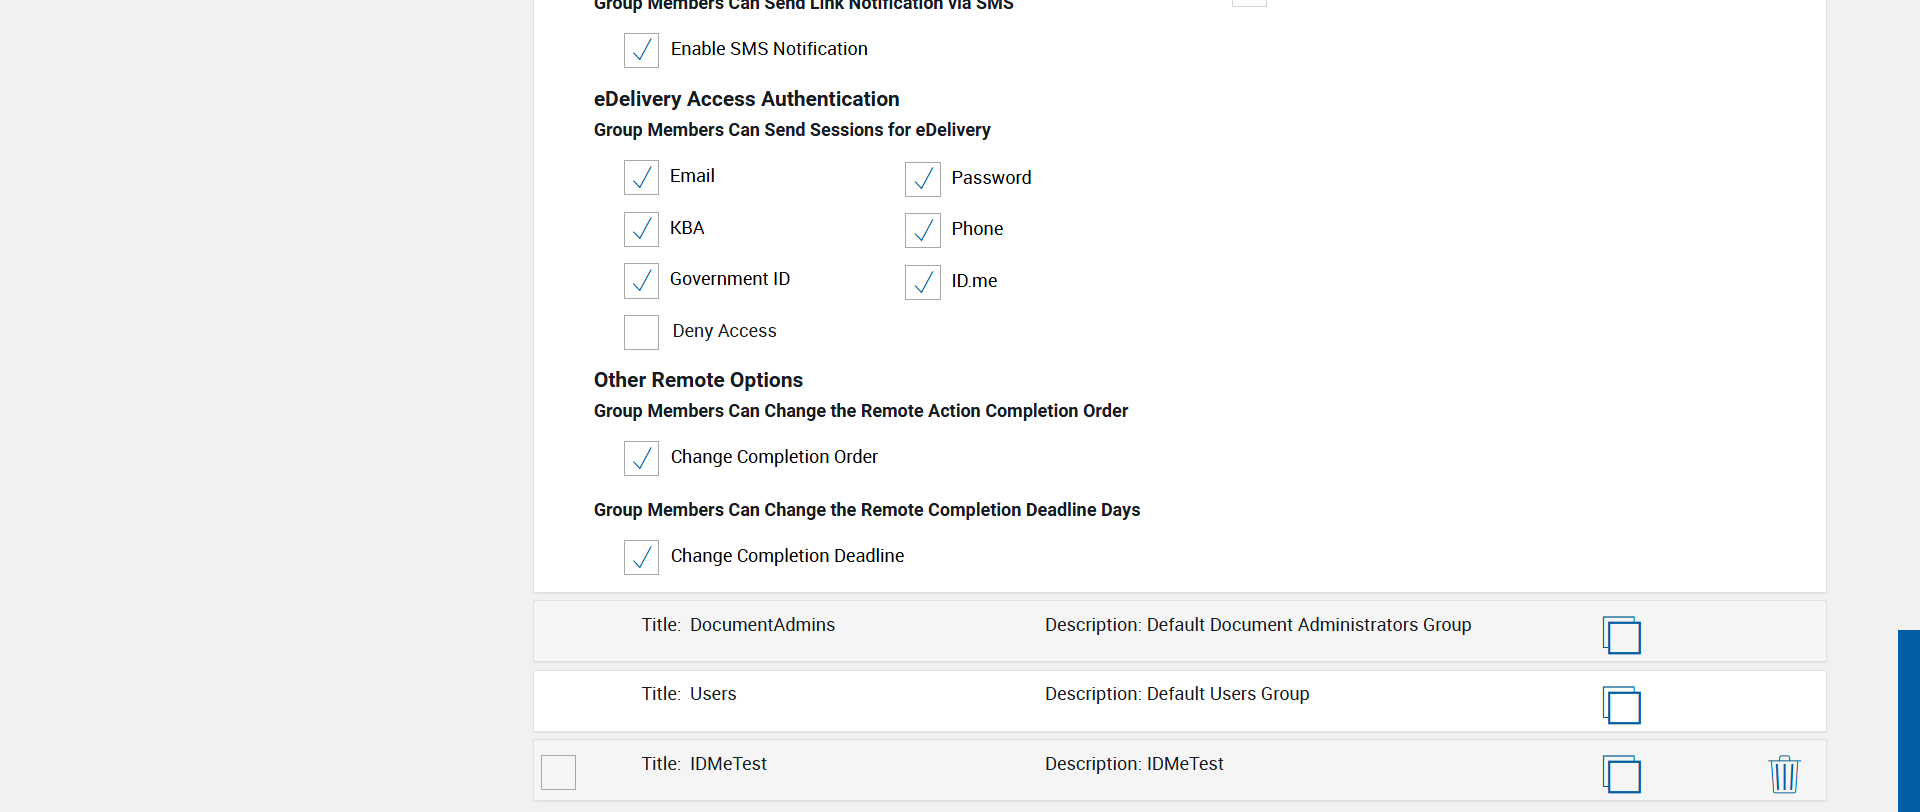Select the IDMeTest row checkbox

click(558, 772)
